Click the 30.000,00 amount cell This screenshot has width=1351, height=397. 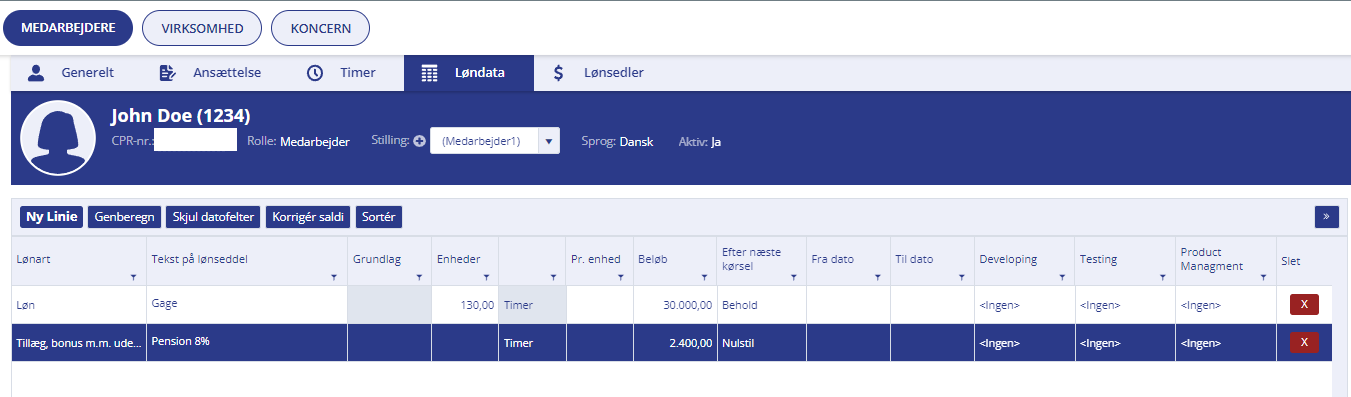675,305
